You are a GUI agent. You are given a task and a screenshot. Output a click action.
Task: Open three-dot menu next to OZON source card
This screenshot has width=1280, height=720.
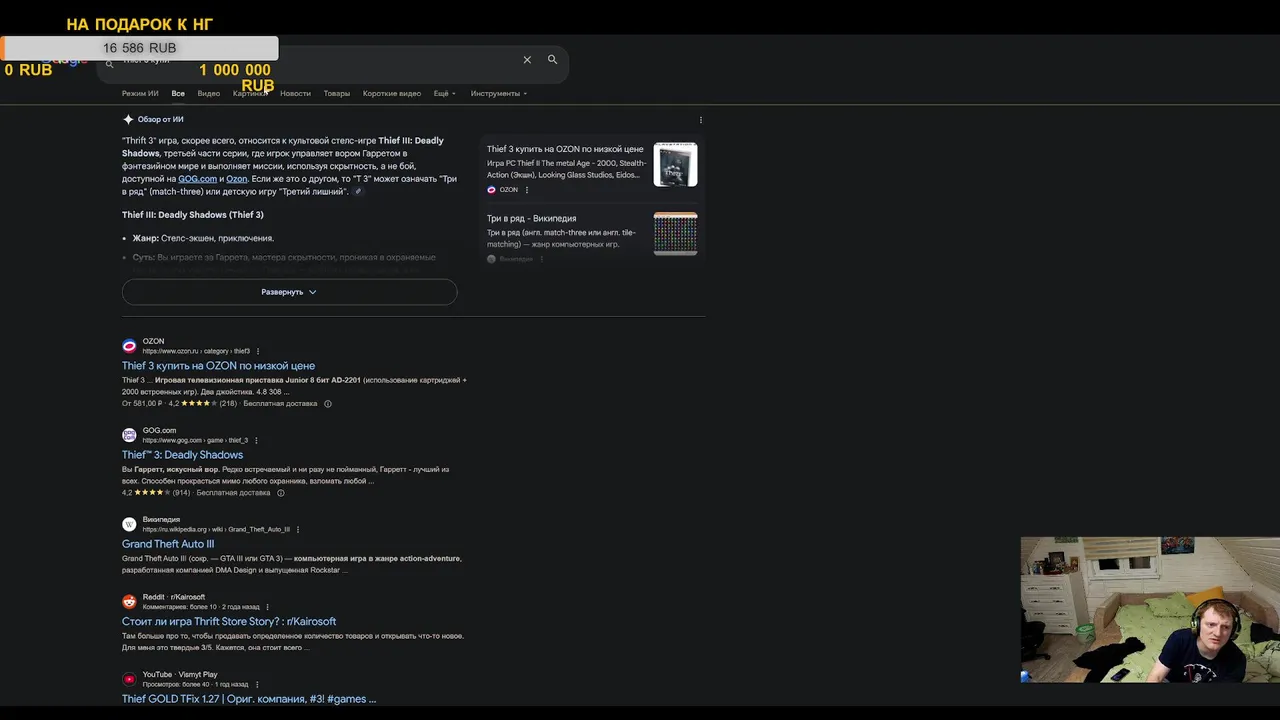click(527, 190)
